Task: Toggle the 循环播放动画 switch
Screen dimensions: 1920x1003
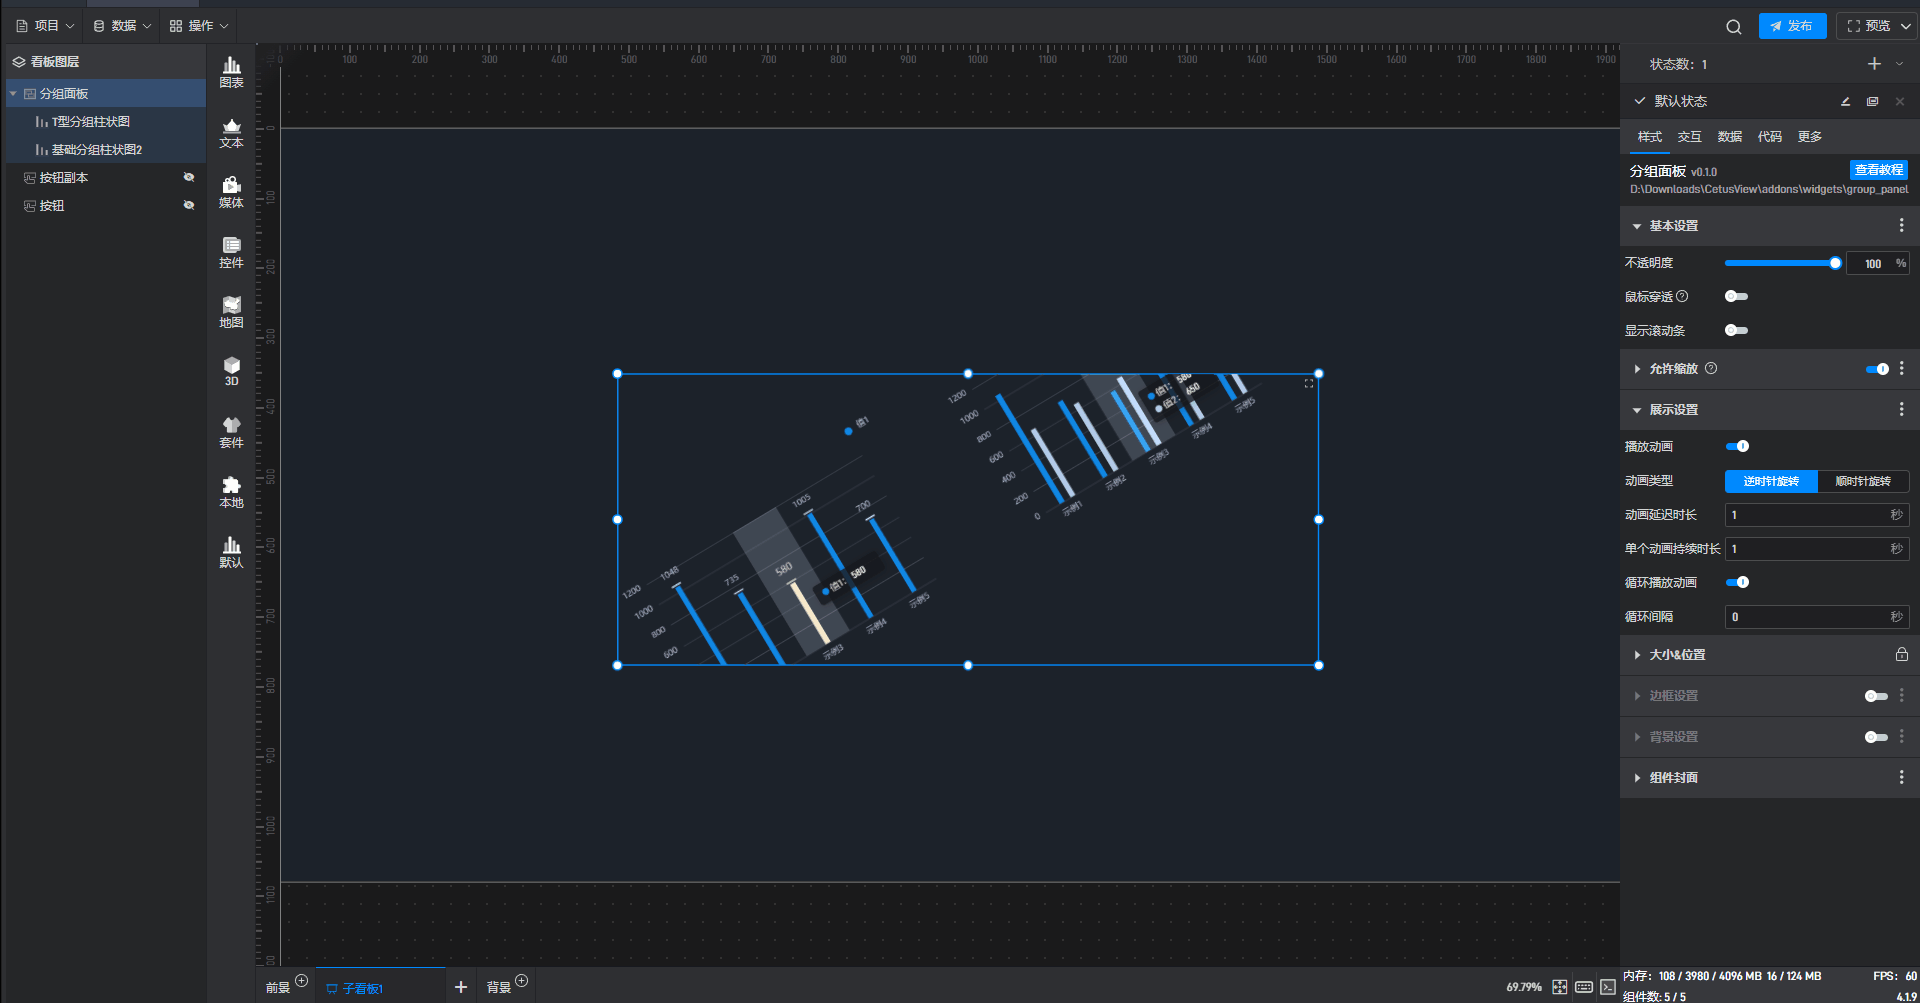Action: pos(1737,582)
